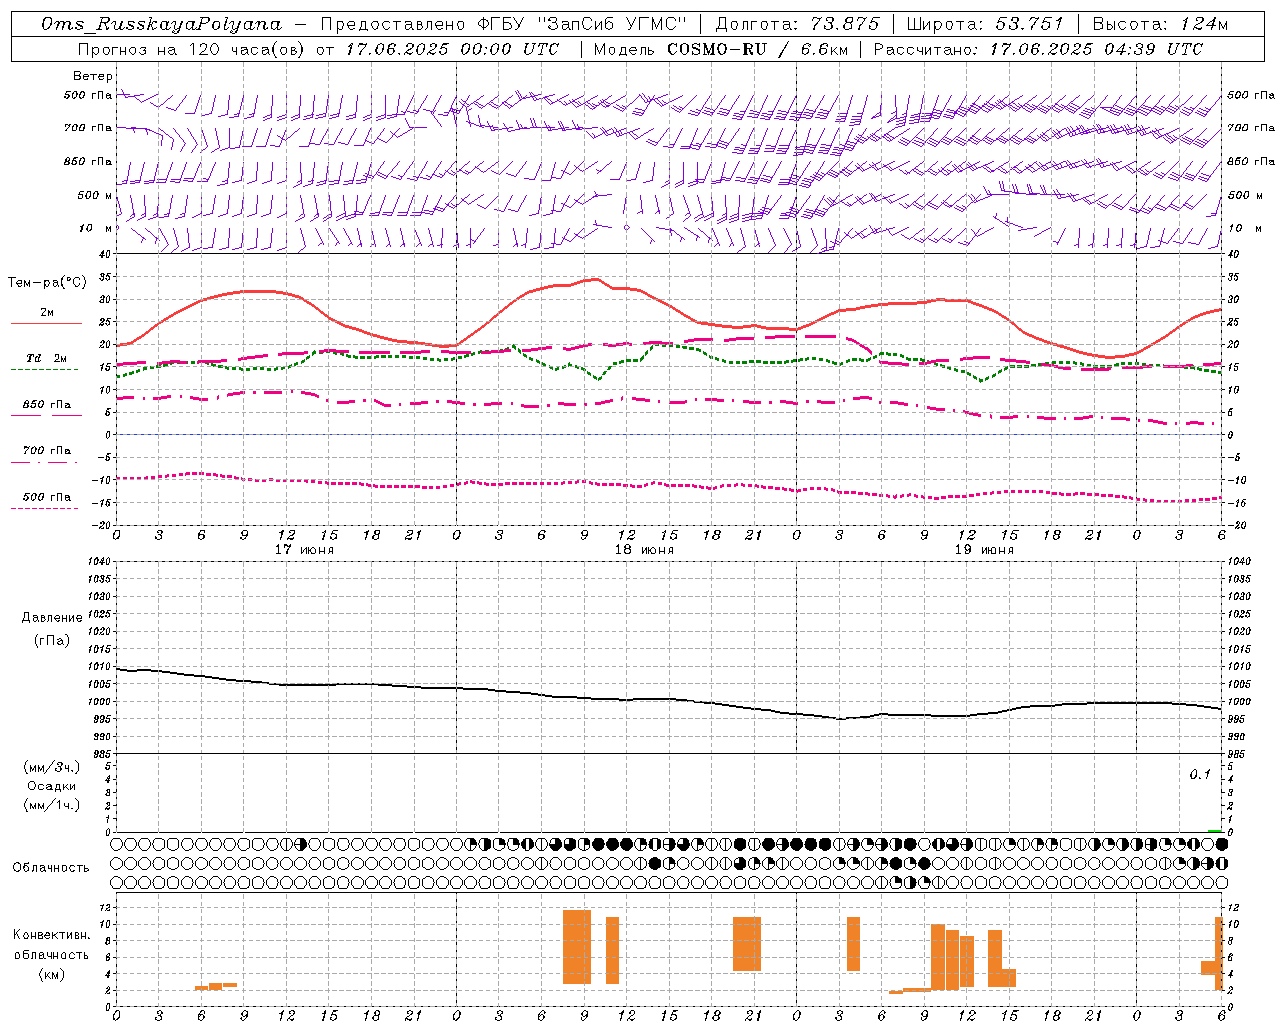Click the red solid line under '2м' legend
This screenshot has height=1024, width=1280.
[46, 323]
